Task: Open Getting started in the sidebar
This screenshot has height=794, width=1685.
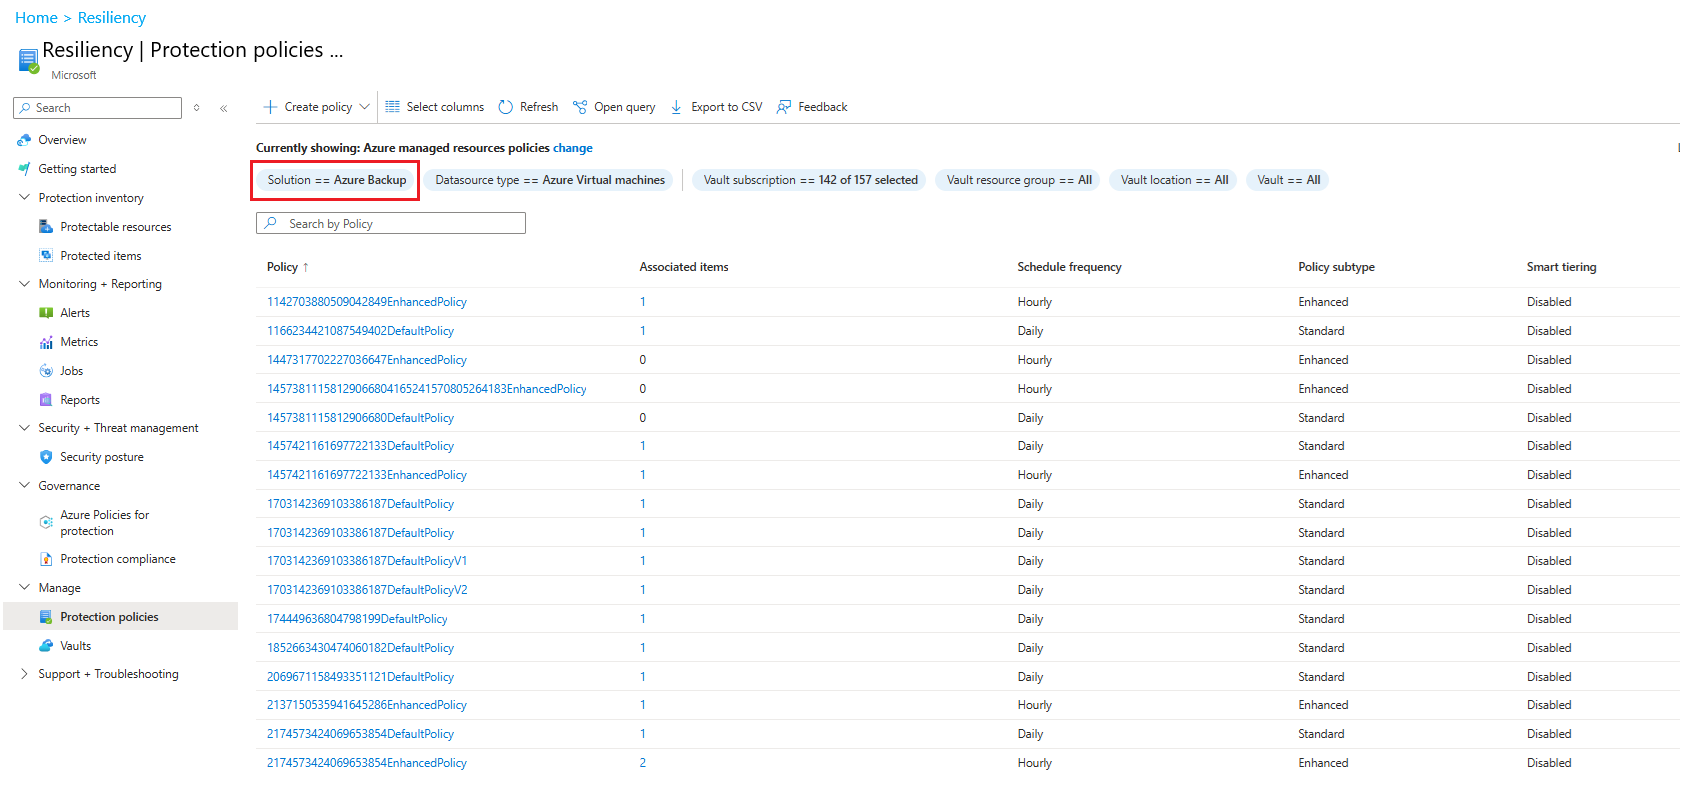Action: click(77, 169)
